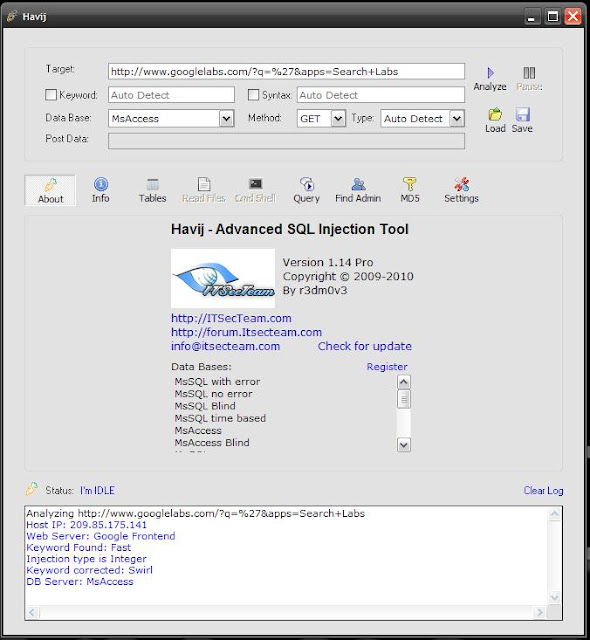Screen dimensions: 590x640
Task: Click 'DB Server: MsAccess' log line
Action: [80, 582]
